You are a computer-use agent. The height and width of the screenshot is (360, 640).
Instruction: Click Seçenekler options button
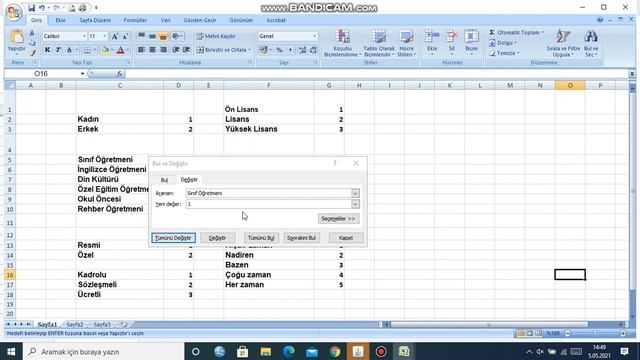coord(338,219)
